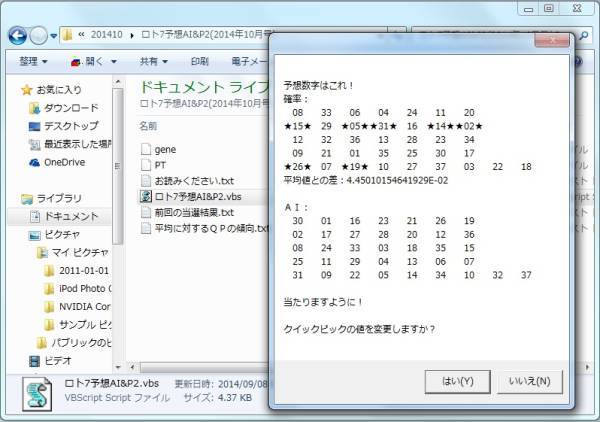
Task: Click the クイックピックの値を変更しますか？ text
Action: point(359,329)
